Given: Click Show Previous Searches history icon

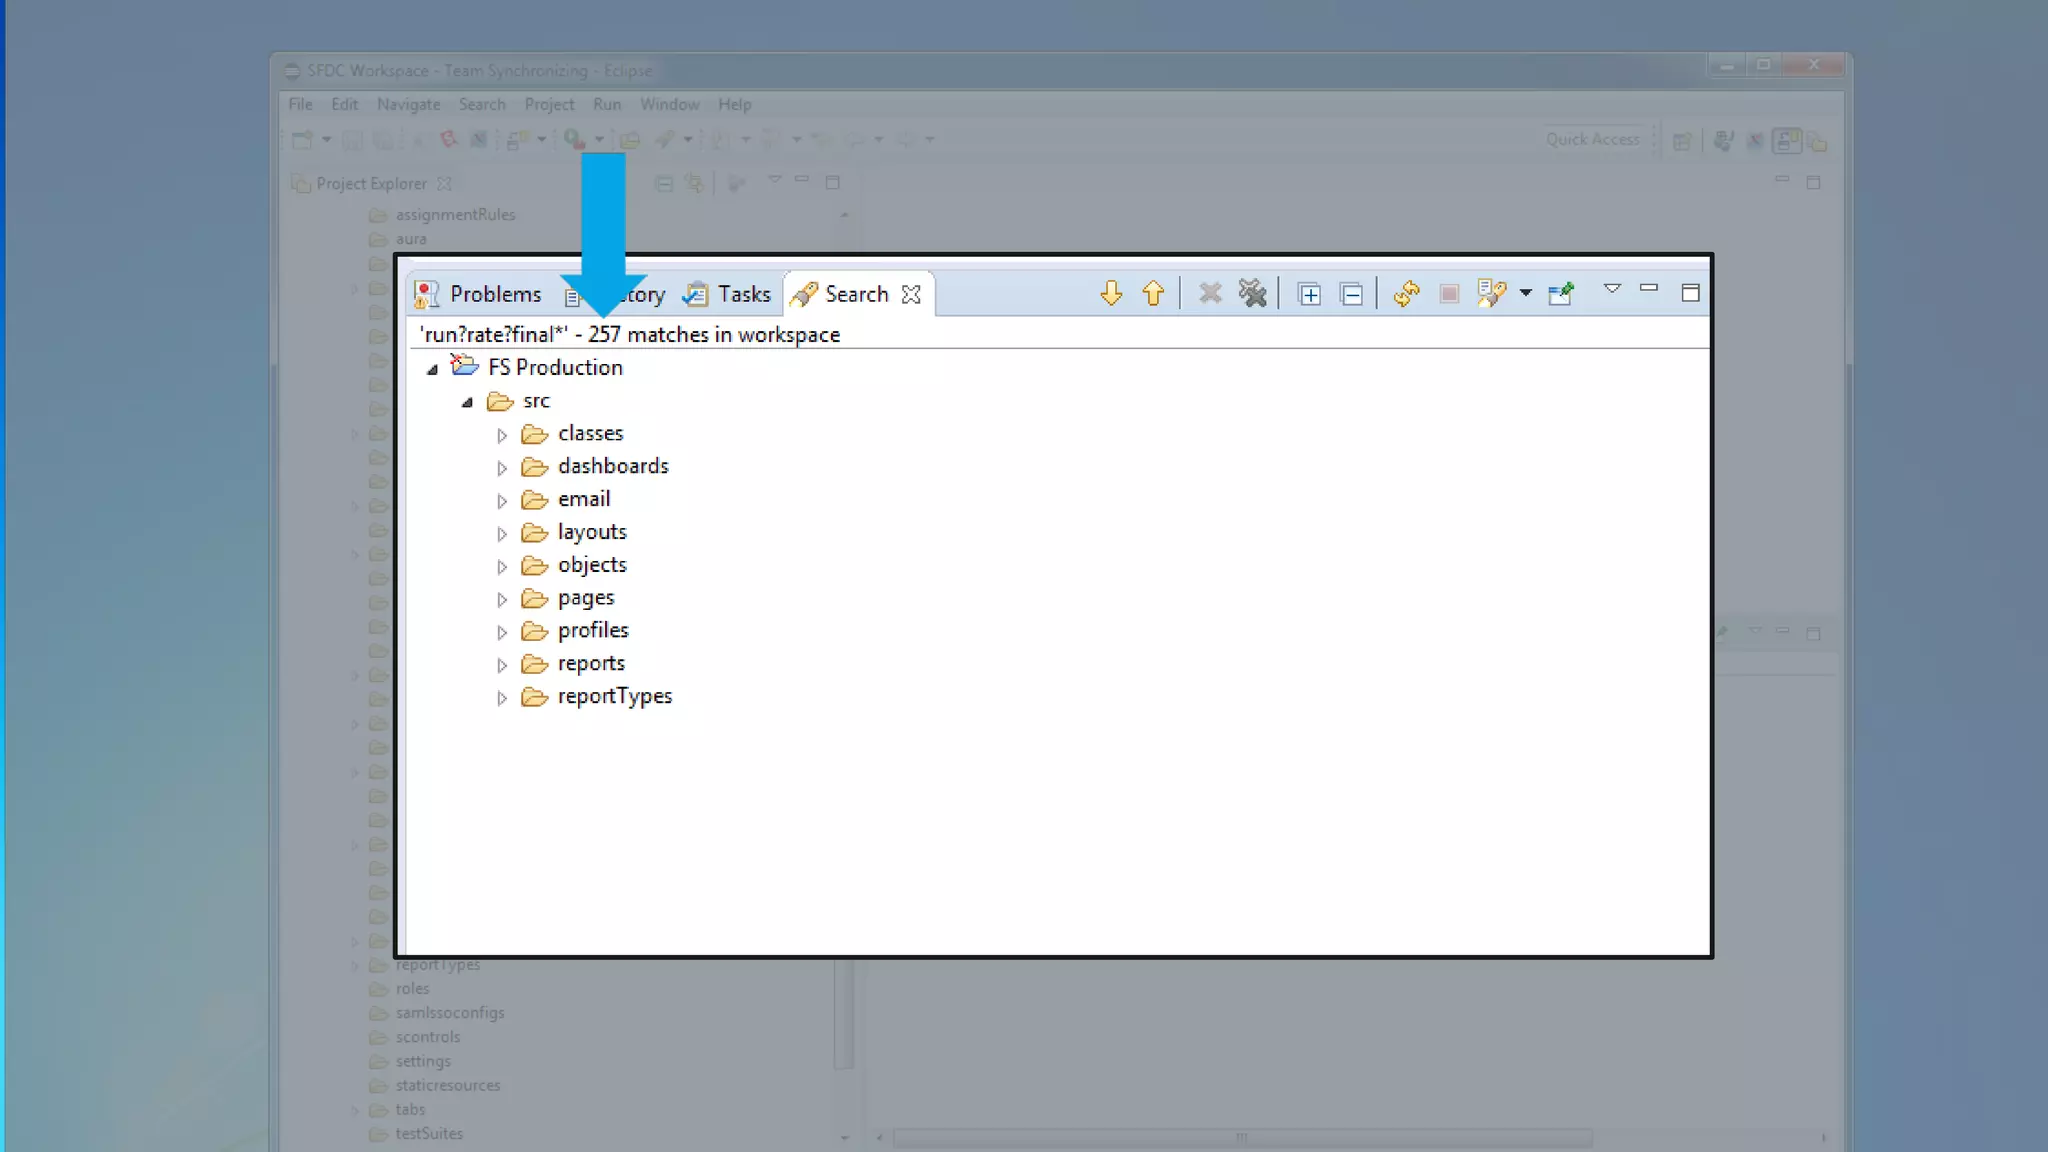Looking at the screenshot, I should (x=1490, y=293).
